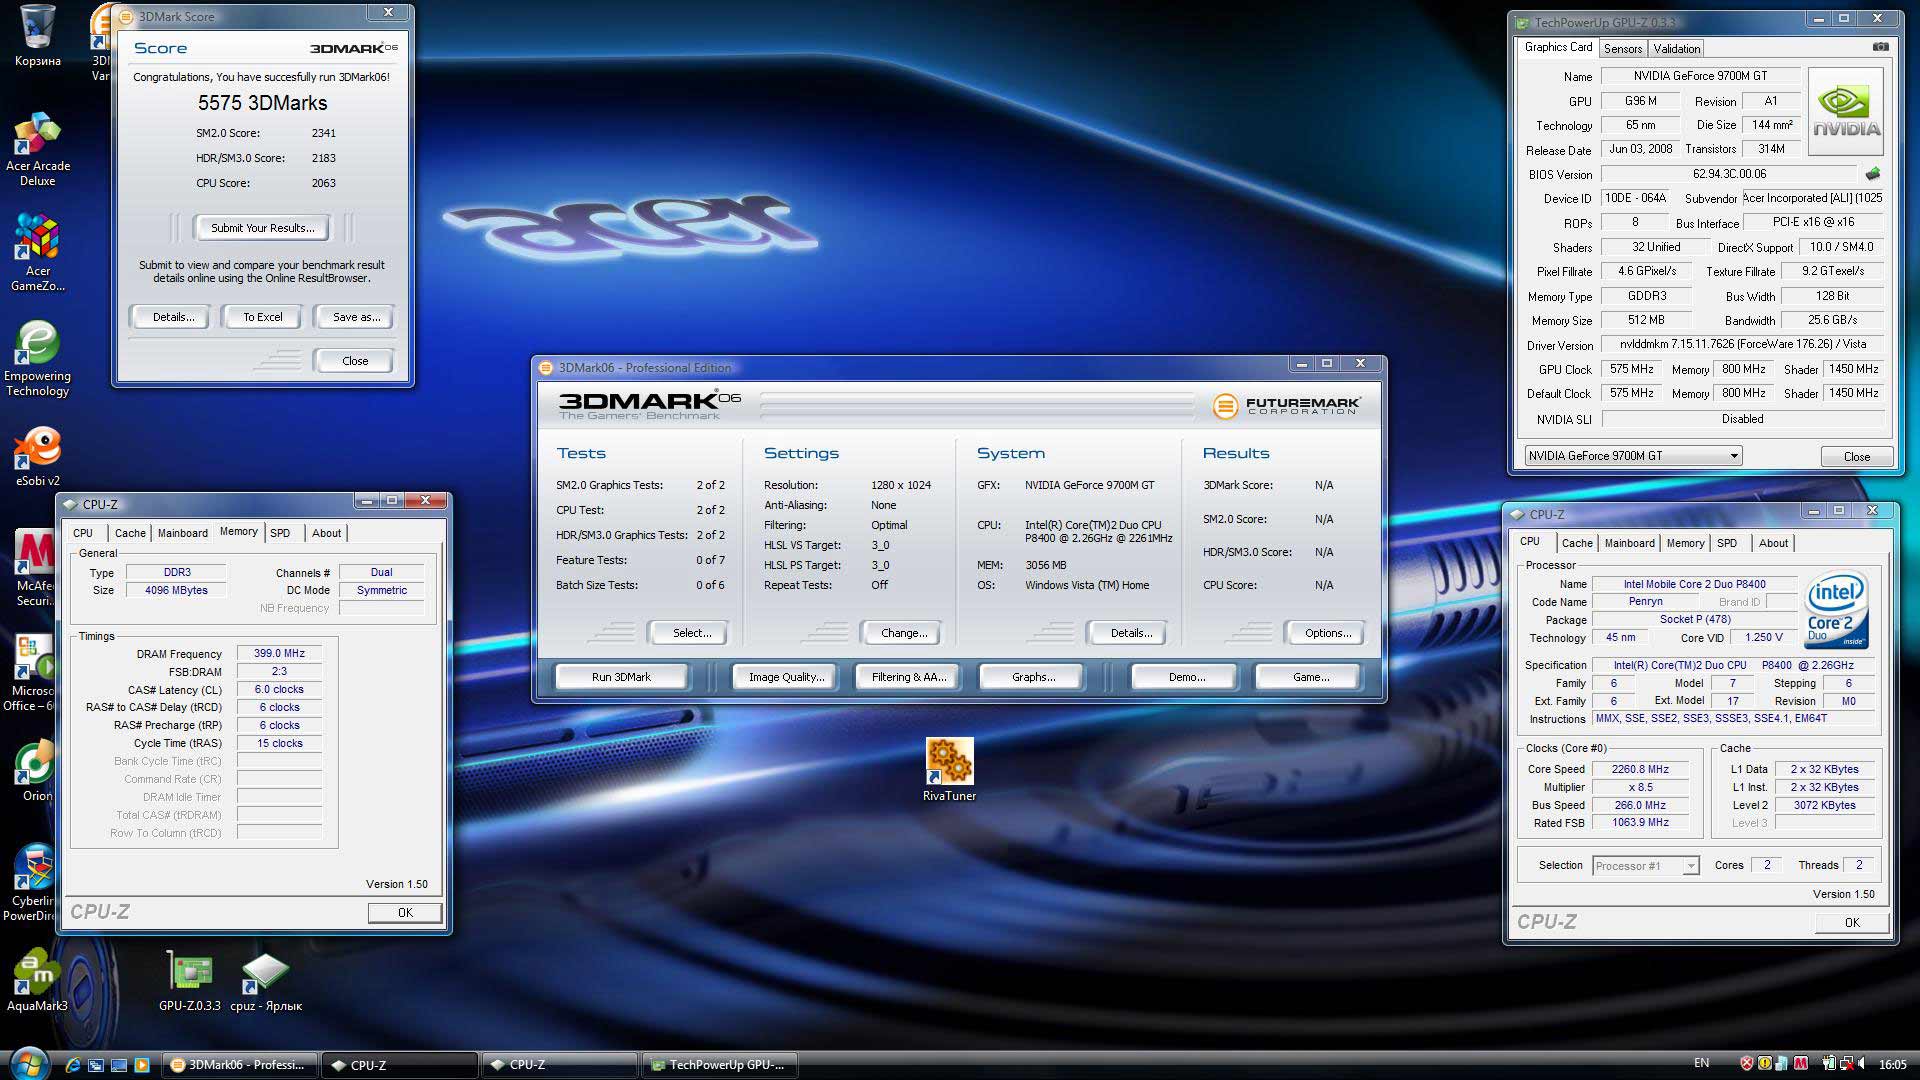Click the volume speaker tray icon
Viewport: 1920px width, 1080px height.
point(1862,1064)
